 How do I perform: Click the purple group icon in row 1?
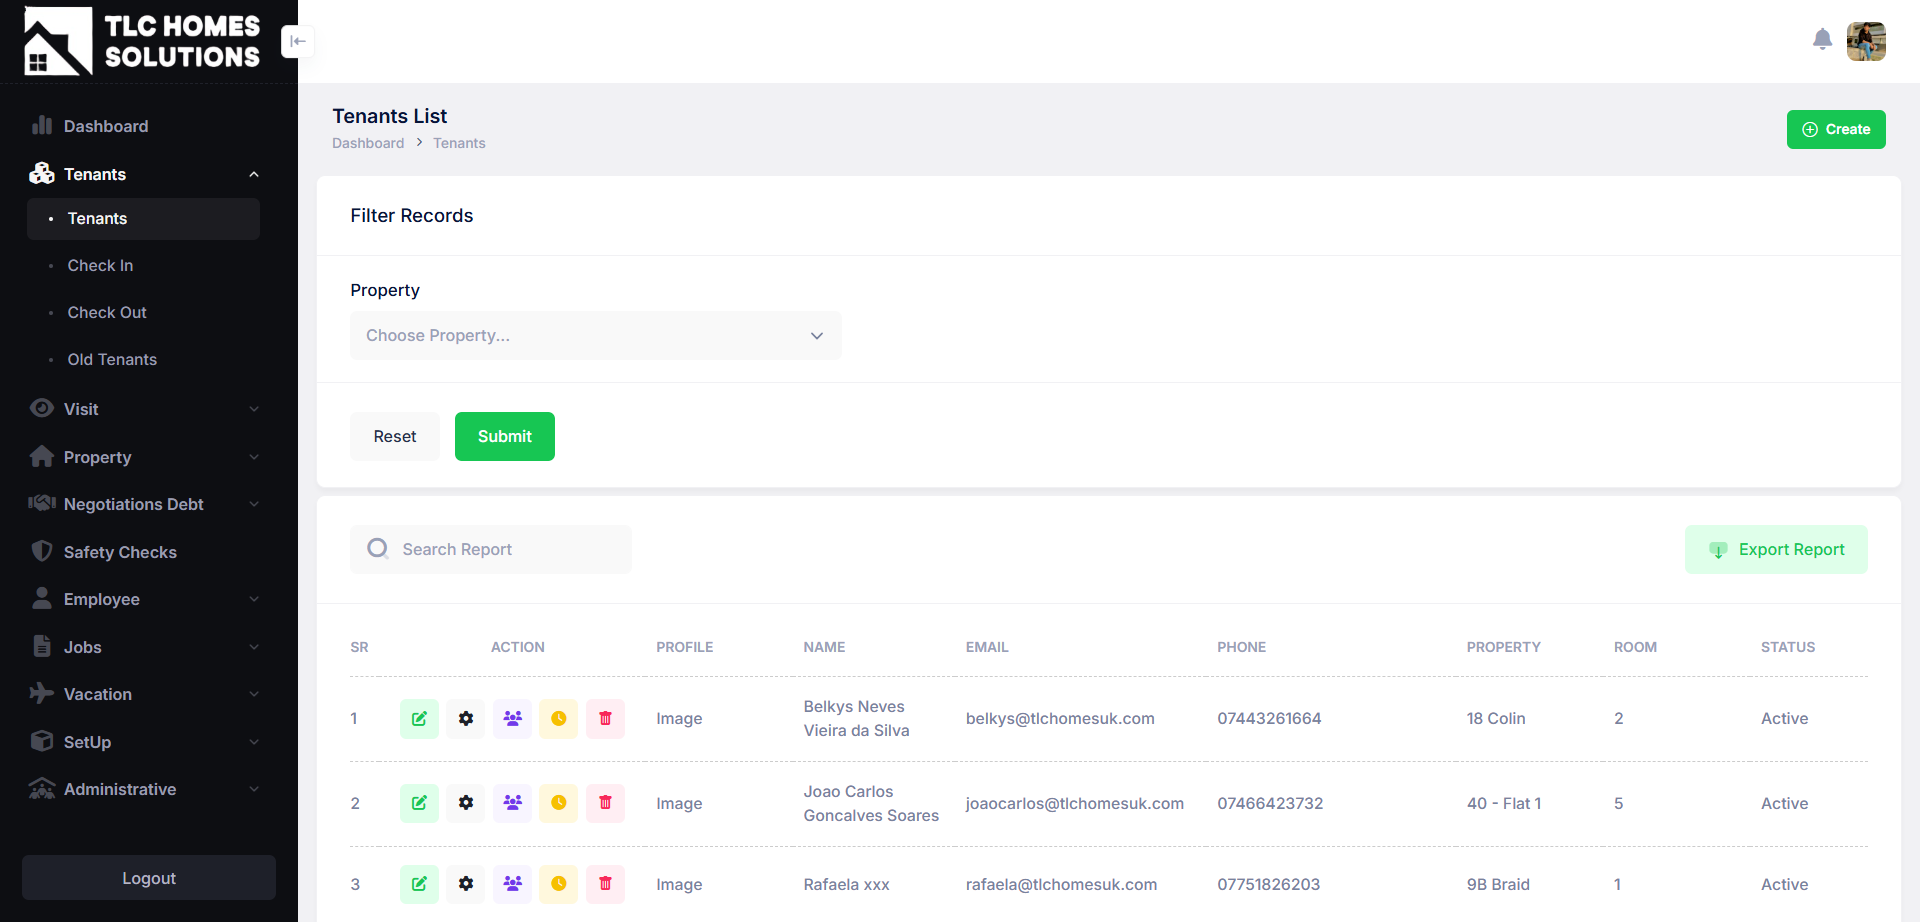(x=512, y=718)
